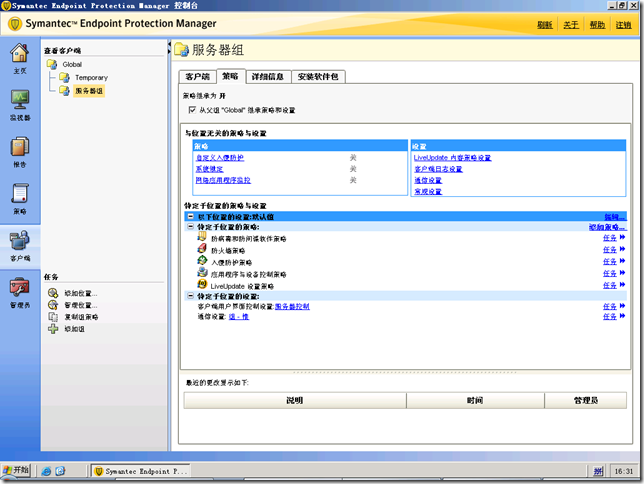Open the 系统锁定 policy link

pos(209,169)
